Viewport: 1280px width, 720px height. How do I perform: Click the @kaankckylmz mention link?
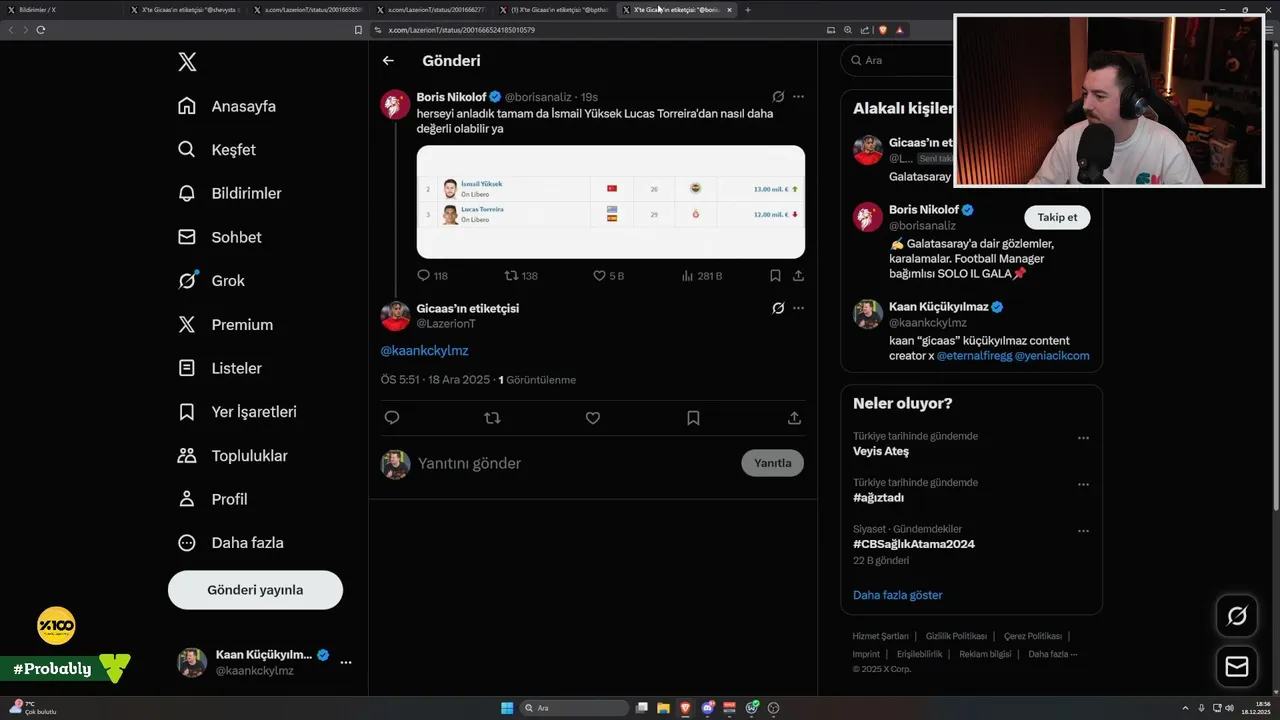coord(424,351)
